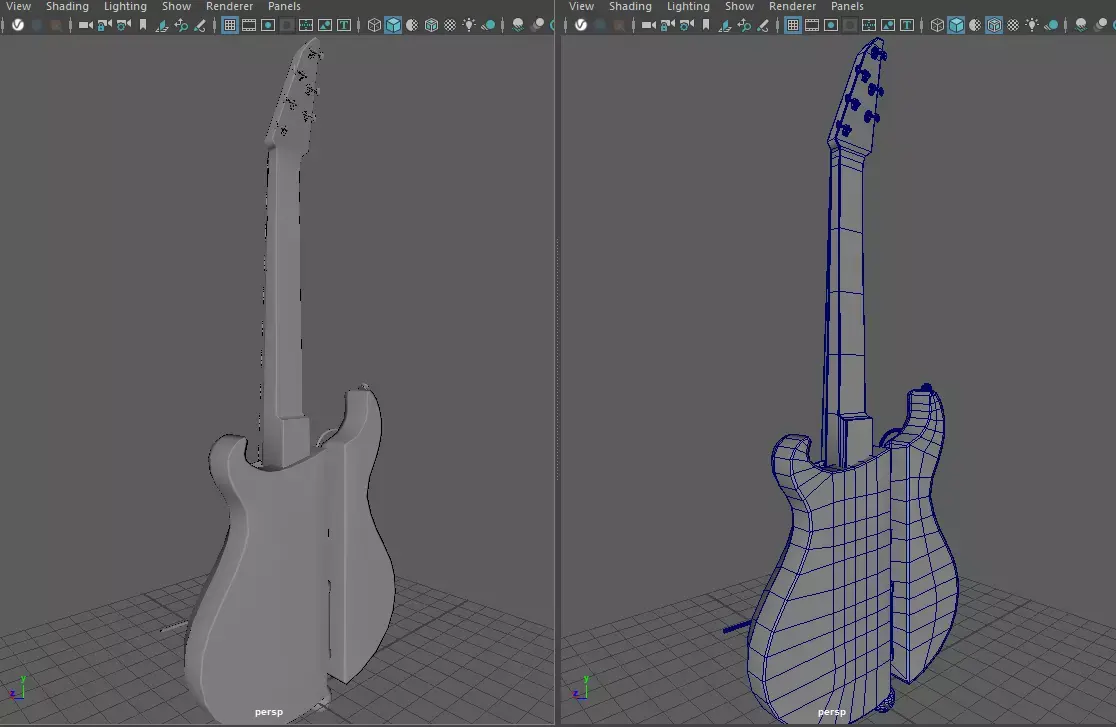Click Shadows icon in right panel toolbar

[1051, 25]
